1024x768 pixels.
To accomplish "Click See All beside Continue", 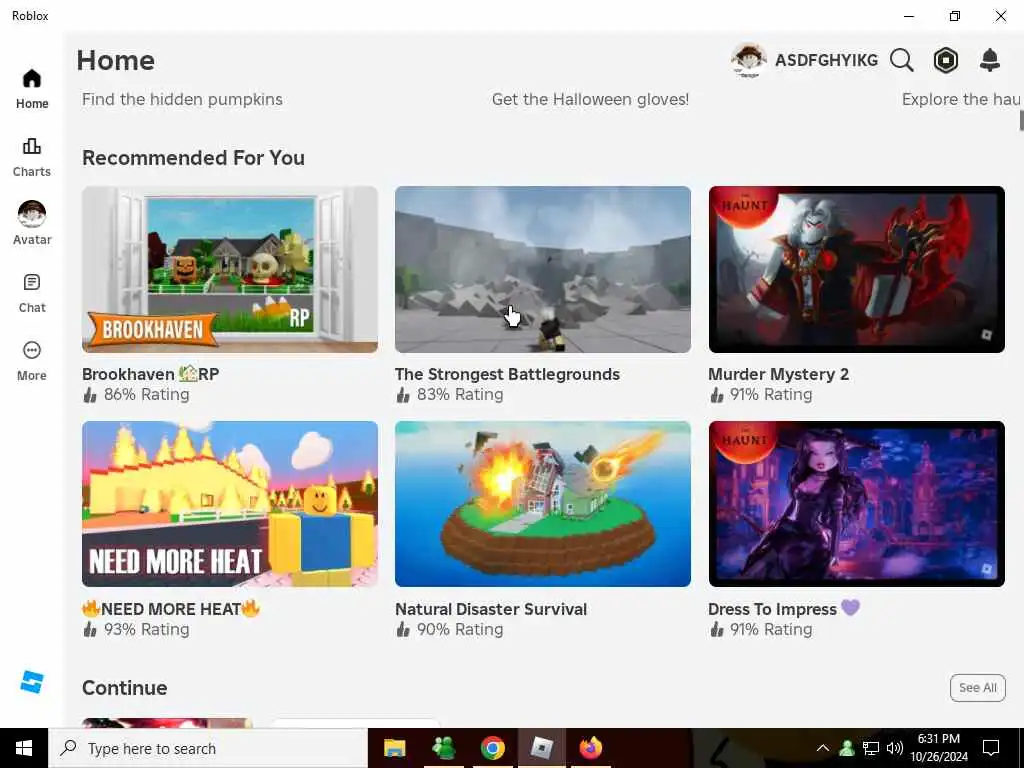I will click(x=978, y=688).
